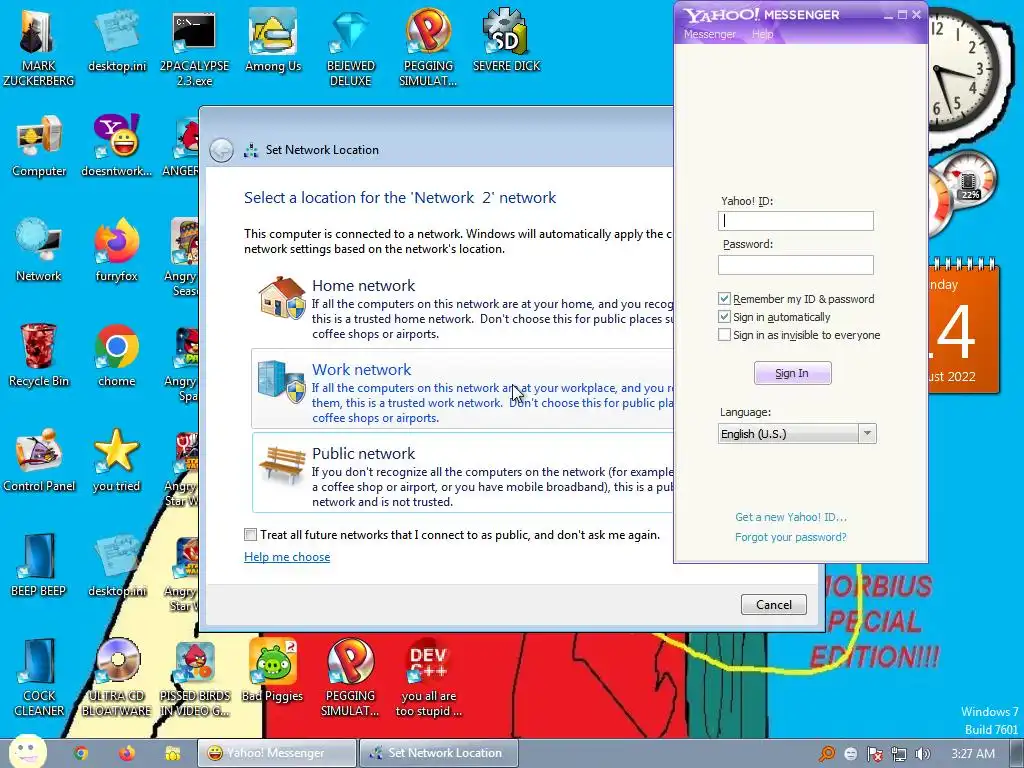
Task: Check Treat all future networks as public
Action: (250, 535)
